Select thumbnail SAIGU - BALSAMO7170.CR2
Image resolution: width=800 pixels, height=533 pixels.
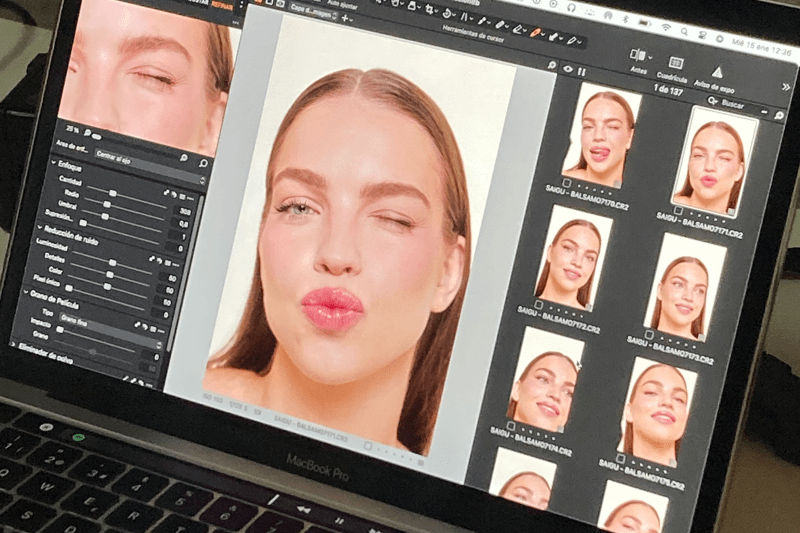600,134
